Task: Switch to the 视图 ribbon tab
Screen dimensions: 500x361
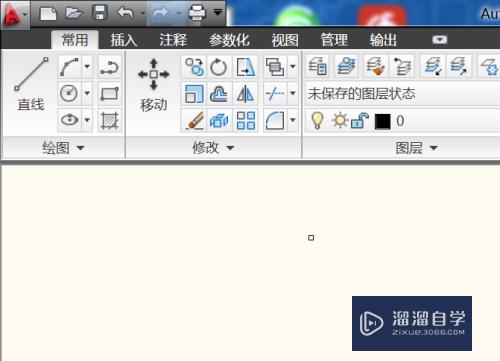Action: 285,40
